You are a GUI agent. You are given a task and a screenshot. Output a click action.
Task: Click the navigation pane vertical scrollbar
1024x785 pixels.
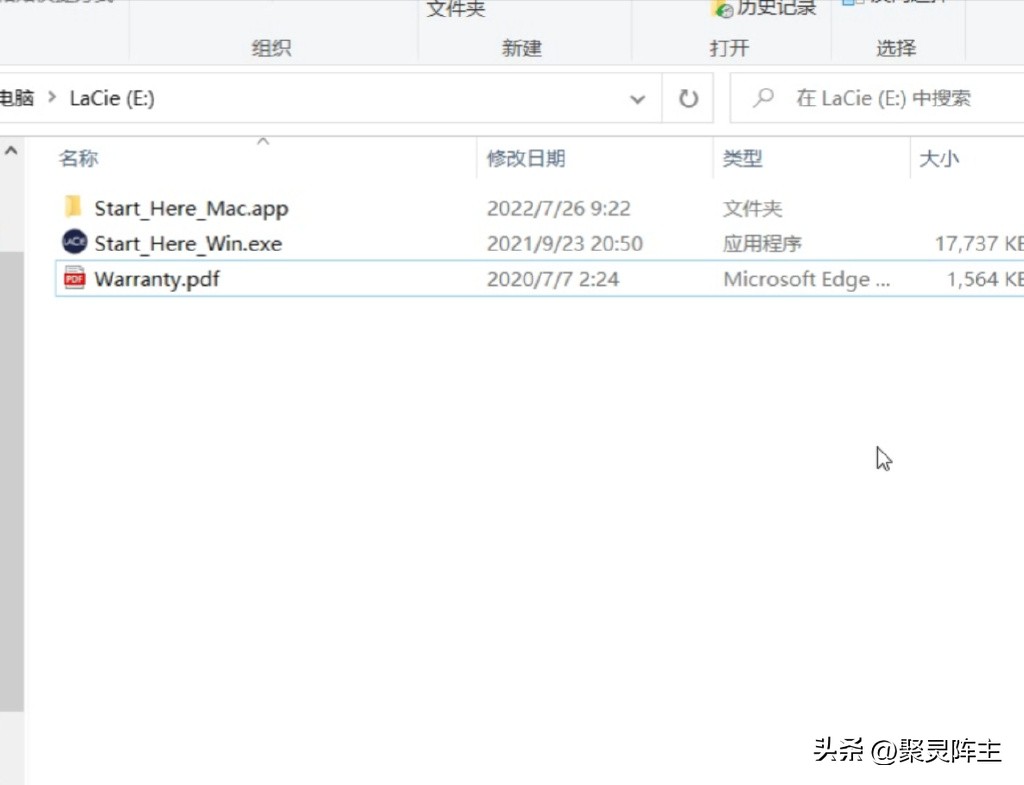coord(12,480)
